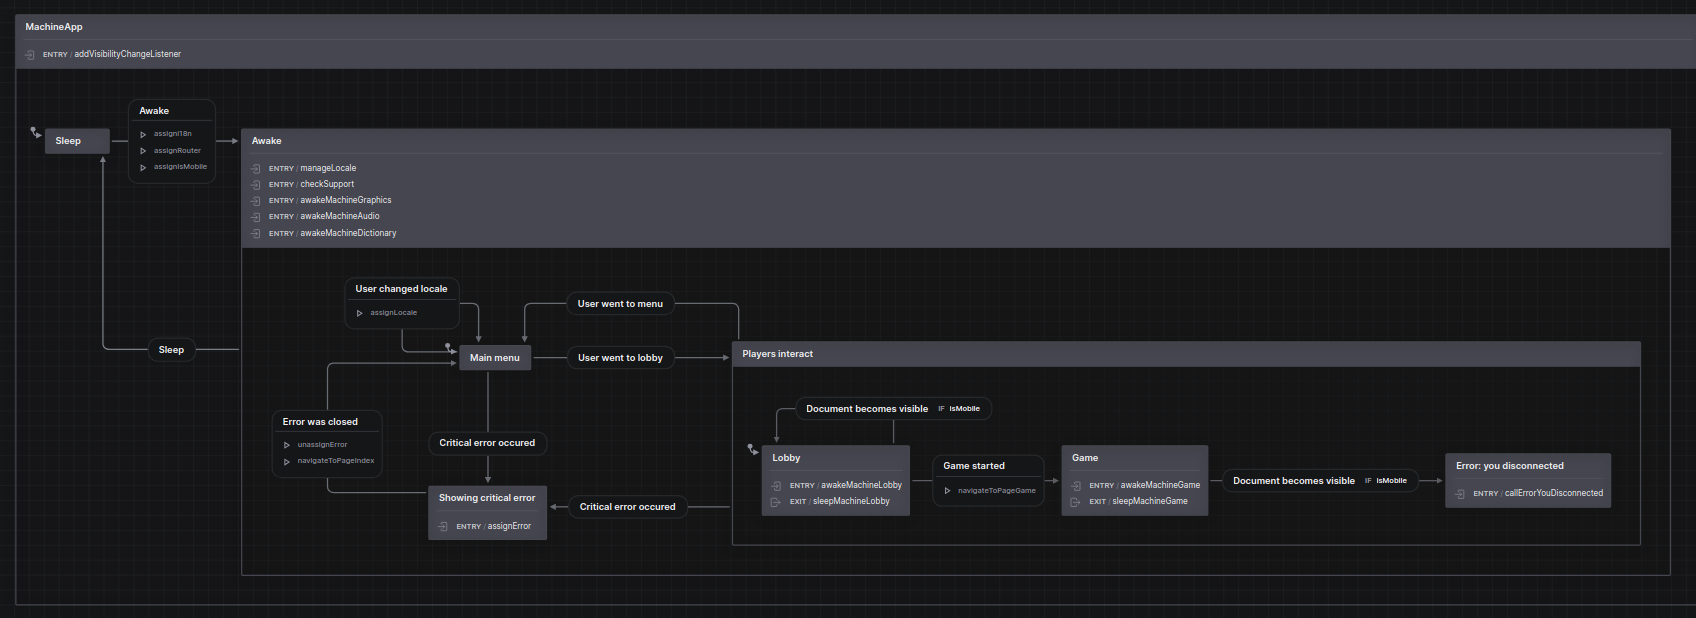Click the awakeMachineDictionary action text
Screen dimensions: 1696x618
pos(348,233)
